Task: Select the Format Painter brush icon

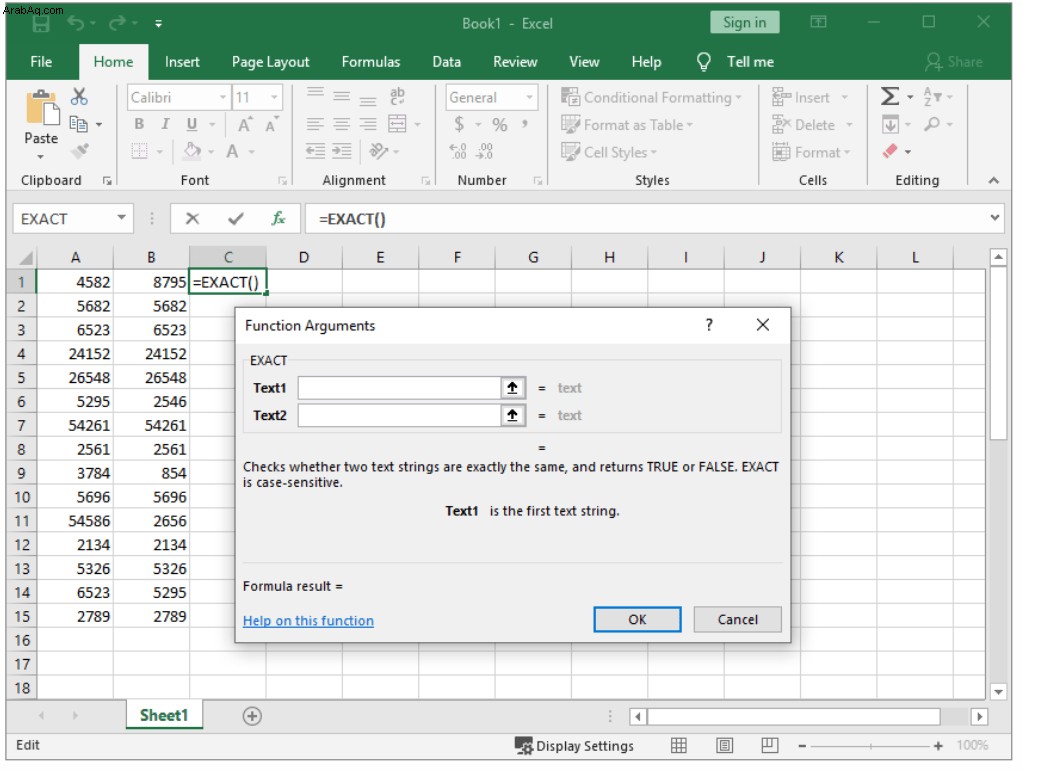Action: 80,151
